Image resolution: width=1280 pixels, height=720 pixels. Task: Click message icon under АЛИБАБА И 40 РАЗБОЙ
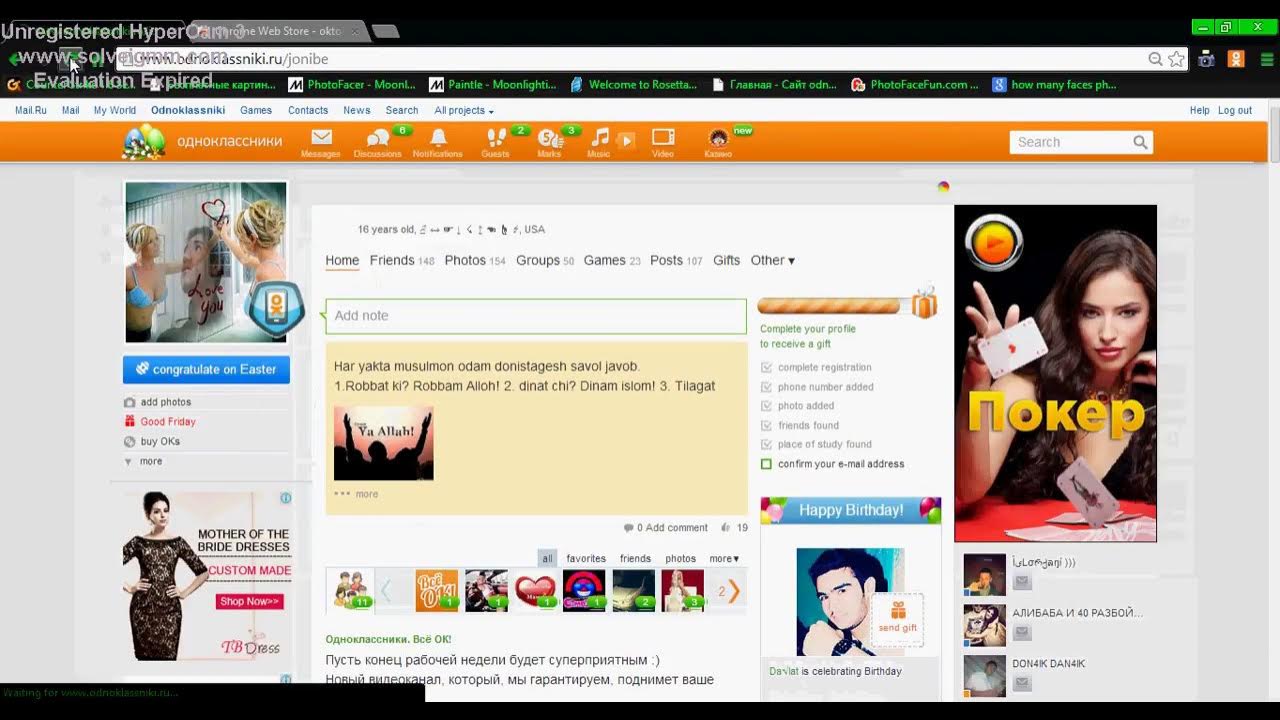[1022, 632]
